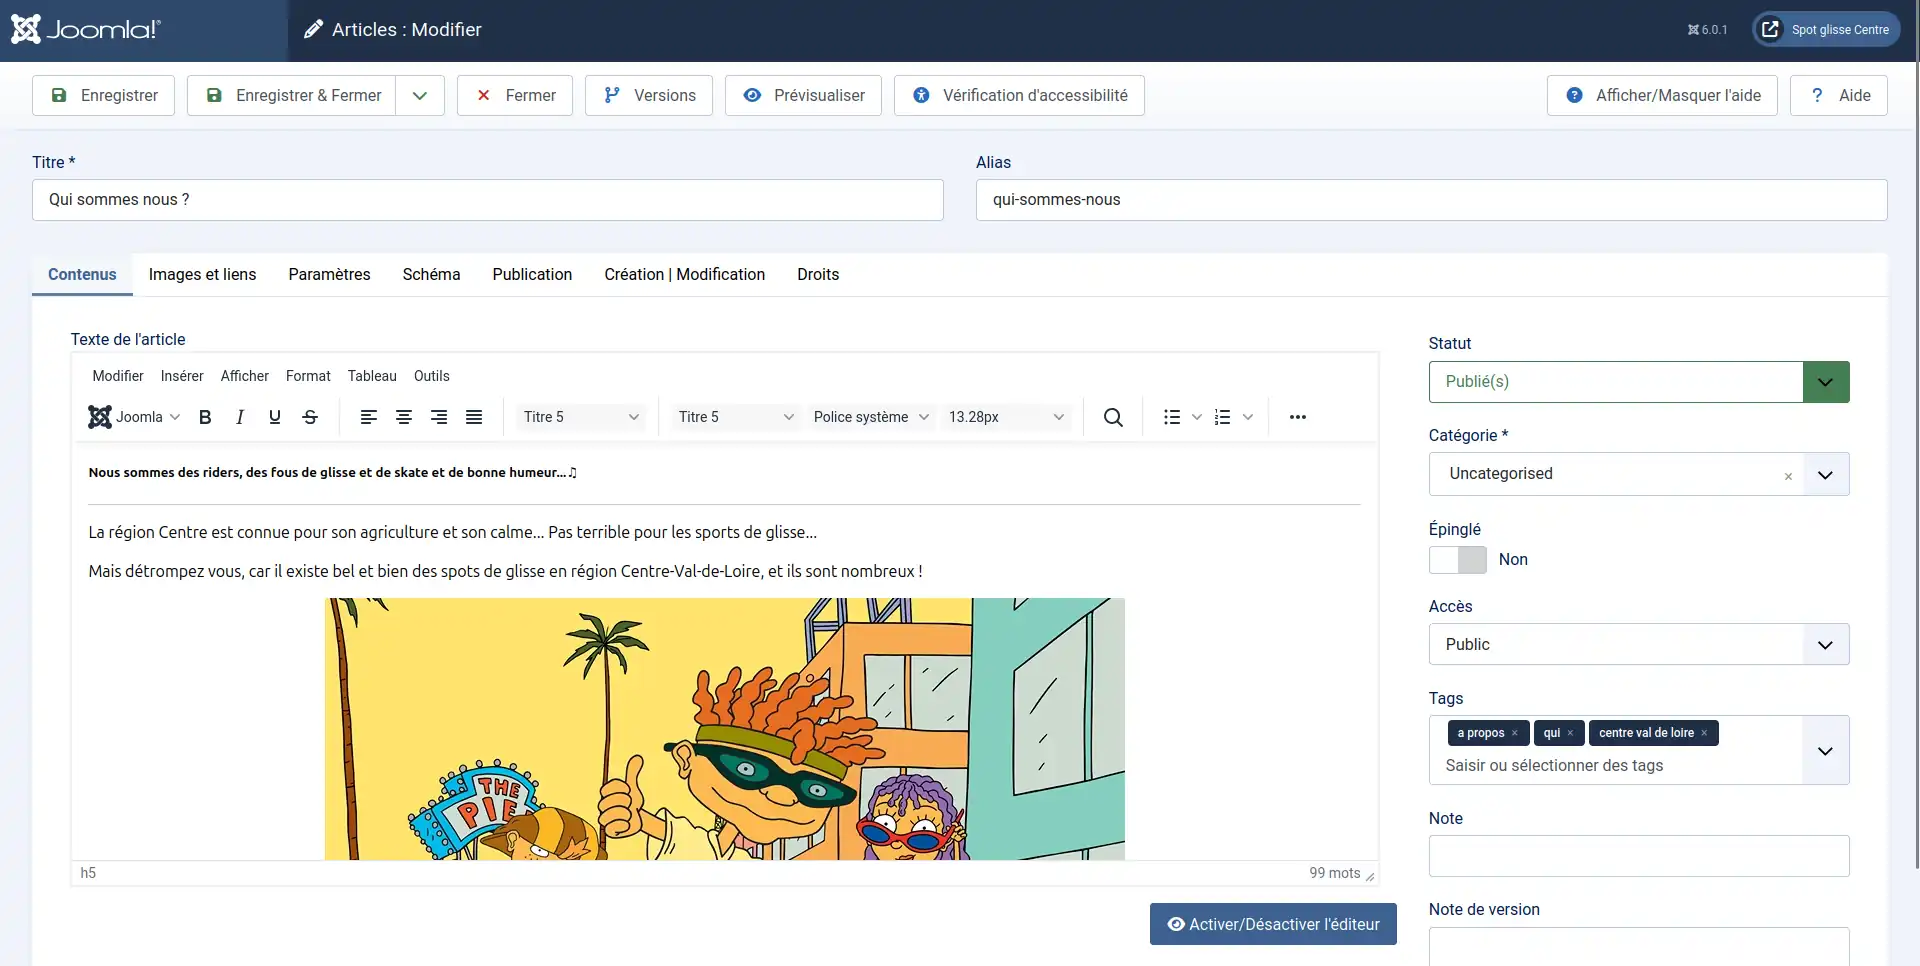Click in the Alias input field
Image resolution: width=1920 pixels, height=966 pixels.
pyautogui.click(x=1430, y=200)
